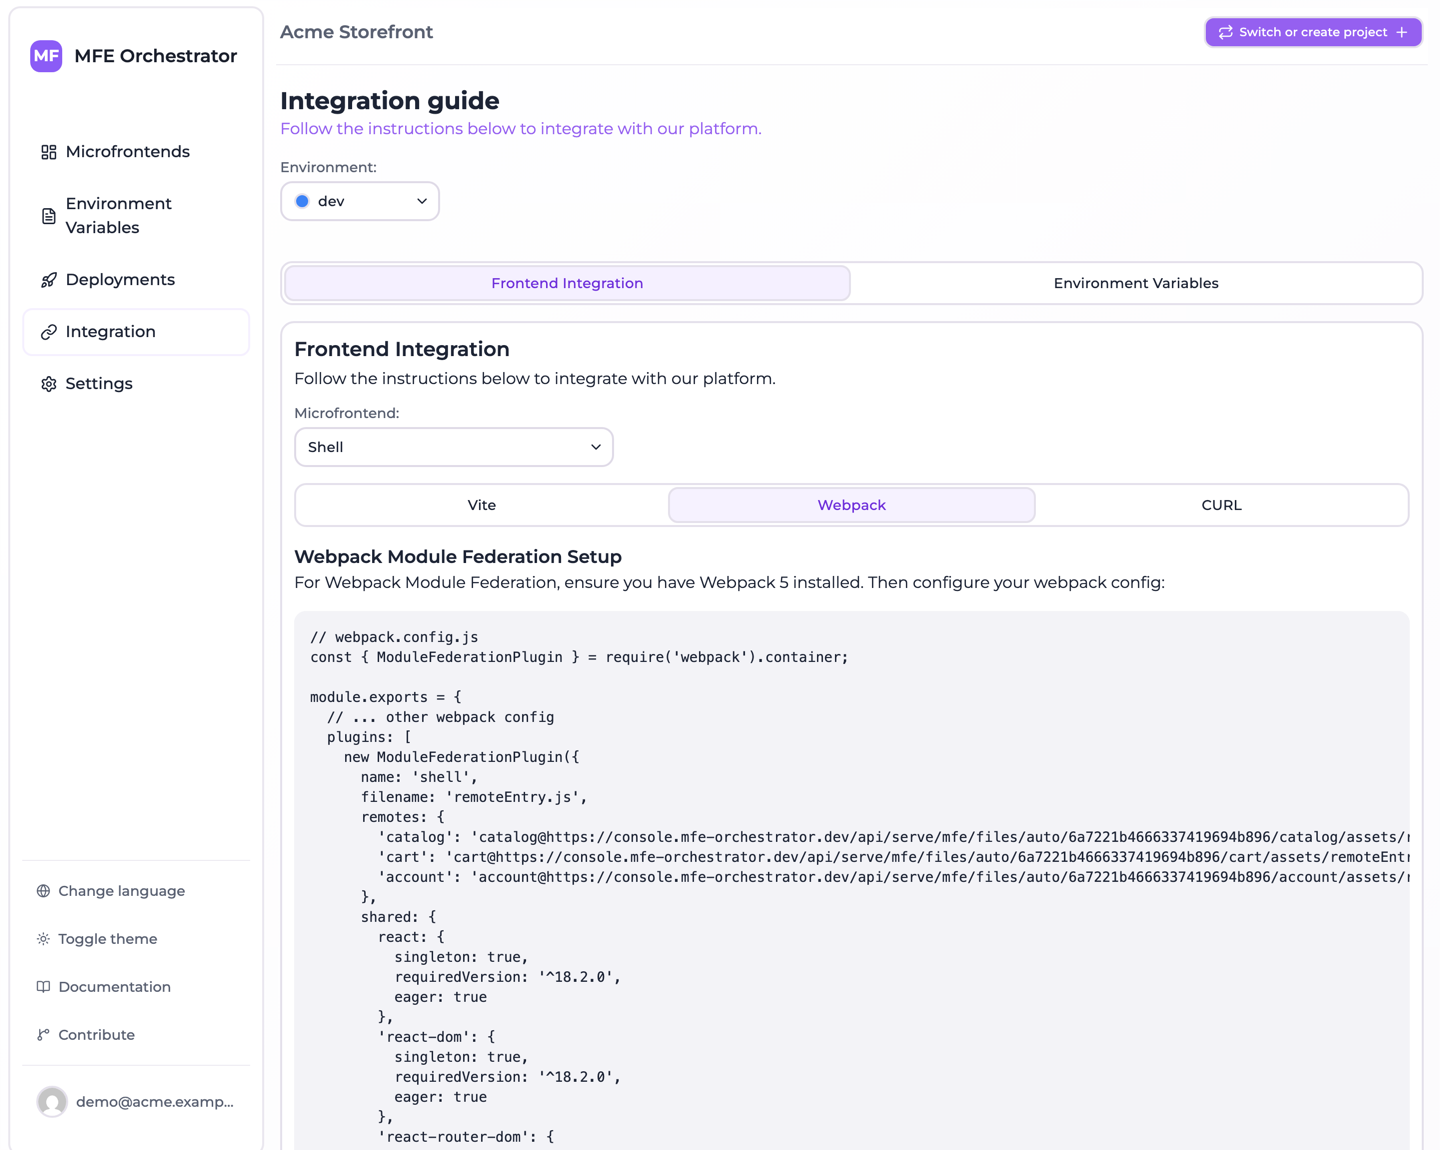Click the name: 'shell' code line
1440x1150 pixels.
(x=420, y=777)
